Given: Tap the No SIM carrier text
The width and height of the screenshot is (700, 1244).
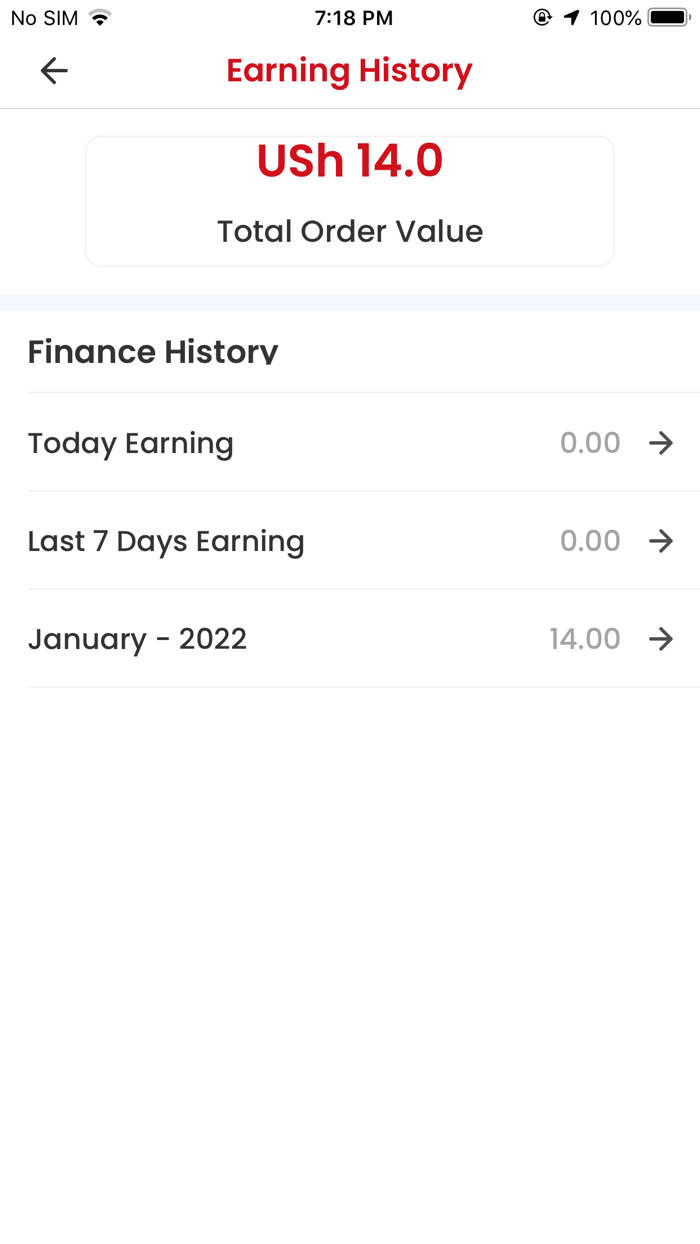Looking at the screenshot, I should point(44,18).
